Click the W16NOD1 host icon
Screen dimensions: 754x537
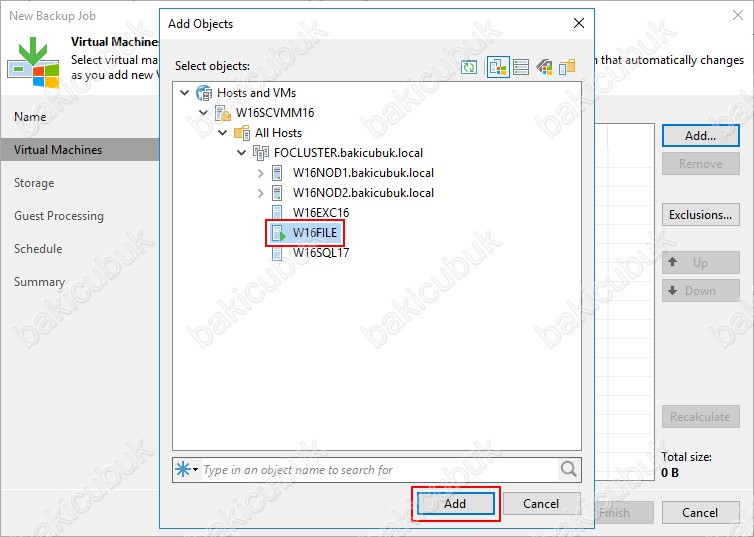pos(277,173)
